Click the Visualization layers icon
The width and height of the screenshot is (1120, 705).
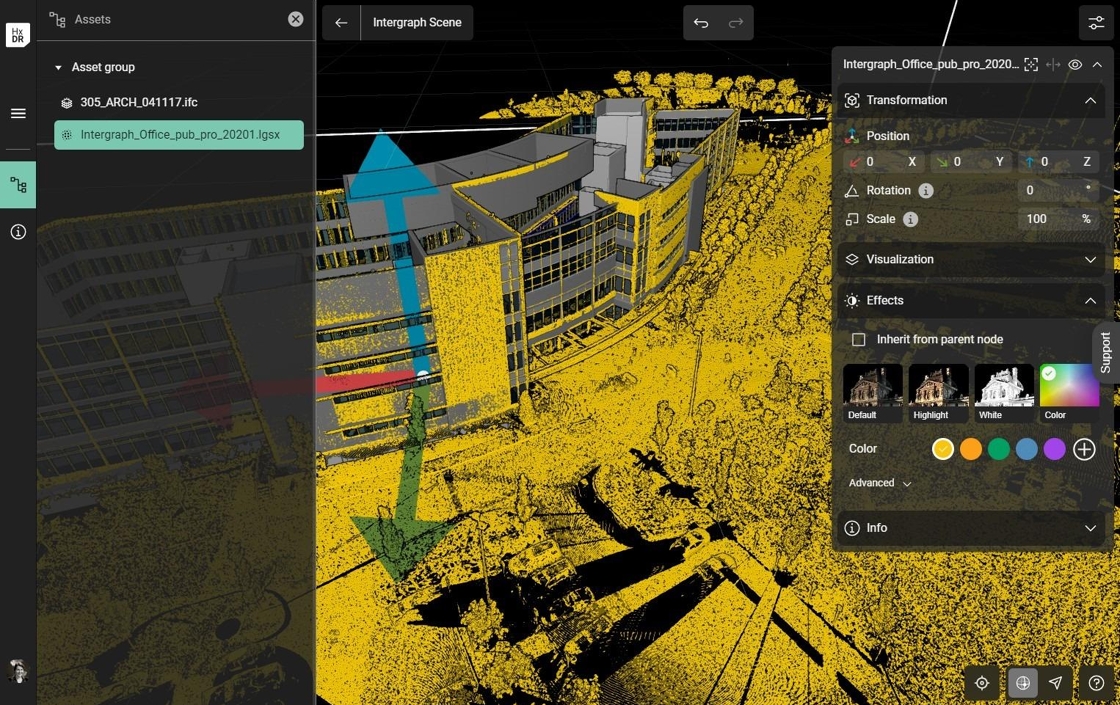852,260
